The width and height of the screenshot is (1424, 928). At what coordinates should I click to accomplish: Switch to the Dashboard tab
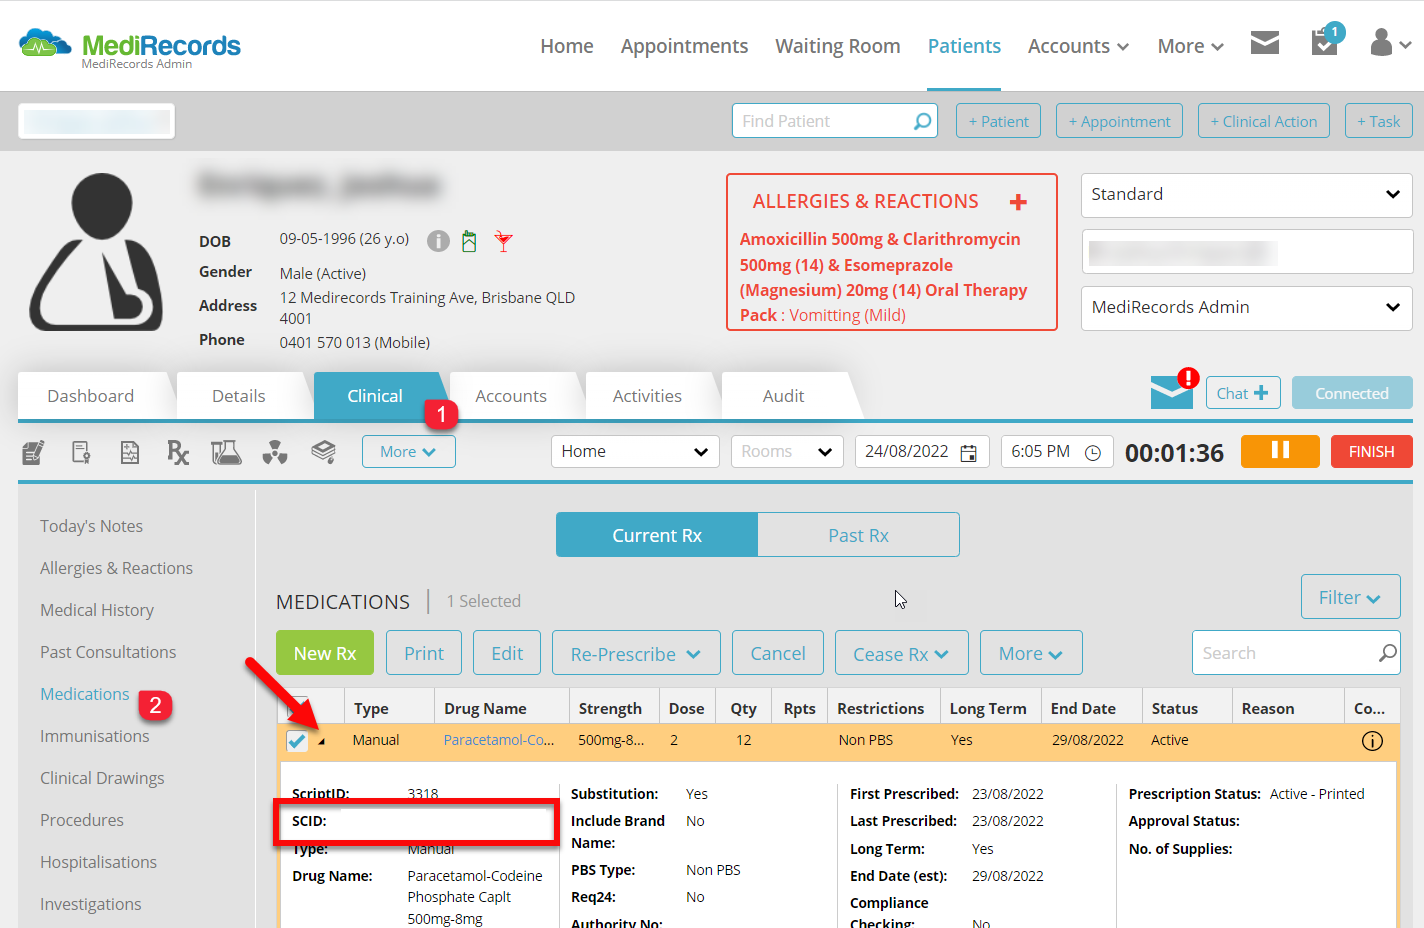pyautogui.click(x=91, y=396)
